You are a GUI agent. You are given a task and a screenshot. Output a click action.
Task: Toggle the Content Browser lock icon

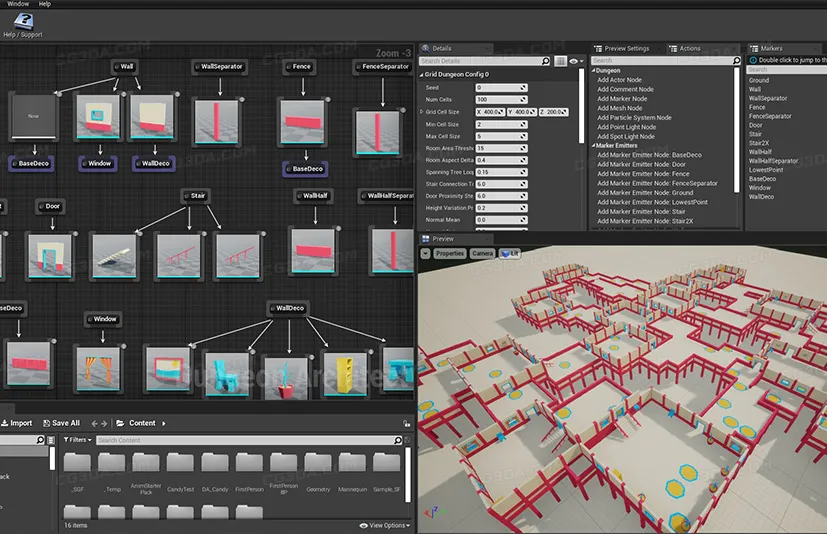406,423
